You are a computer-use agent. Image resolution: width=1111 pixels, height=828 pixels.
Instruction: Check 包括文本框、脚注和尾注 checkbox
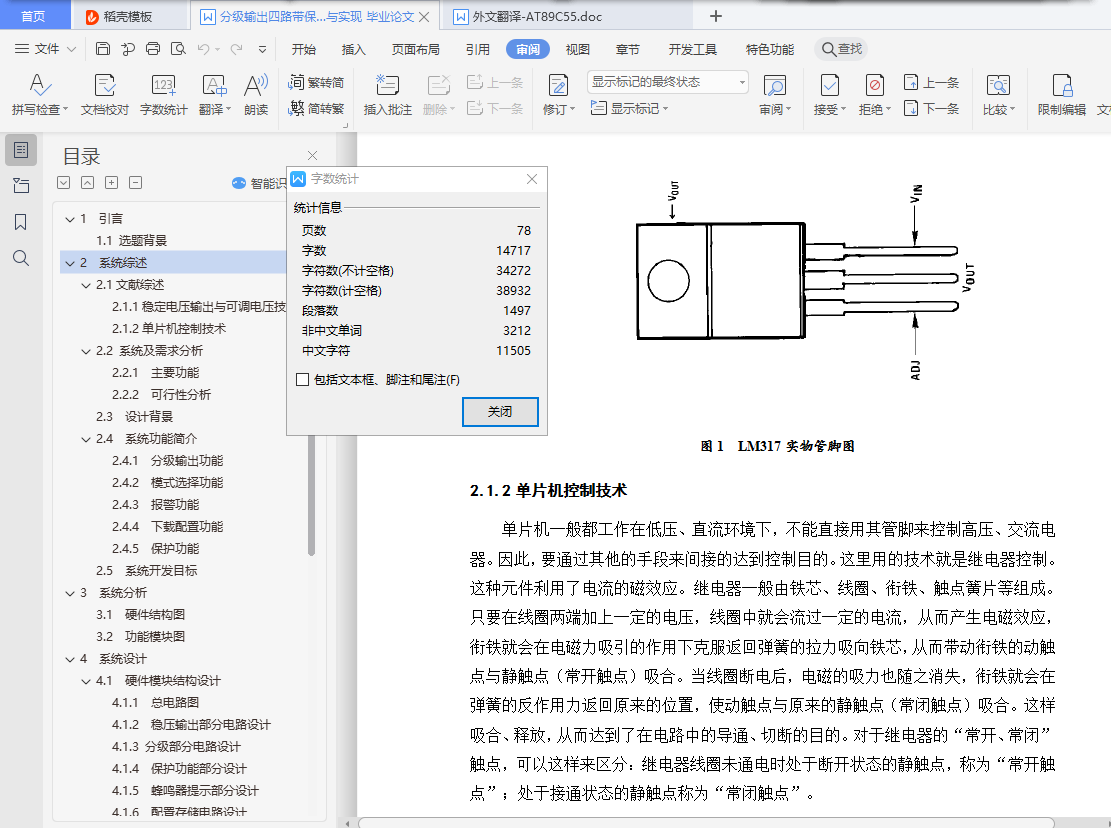pos(303,380)
